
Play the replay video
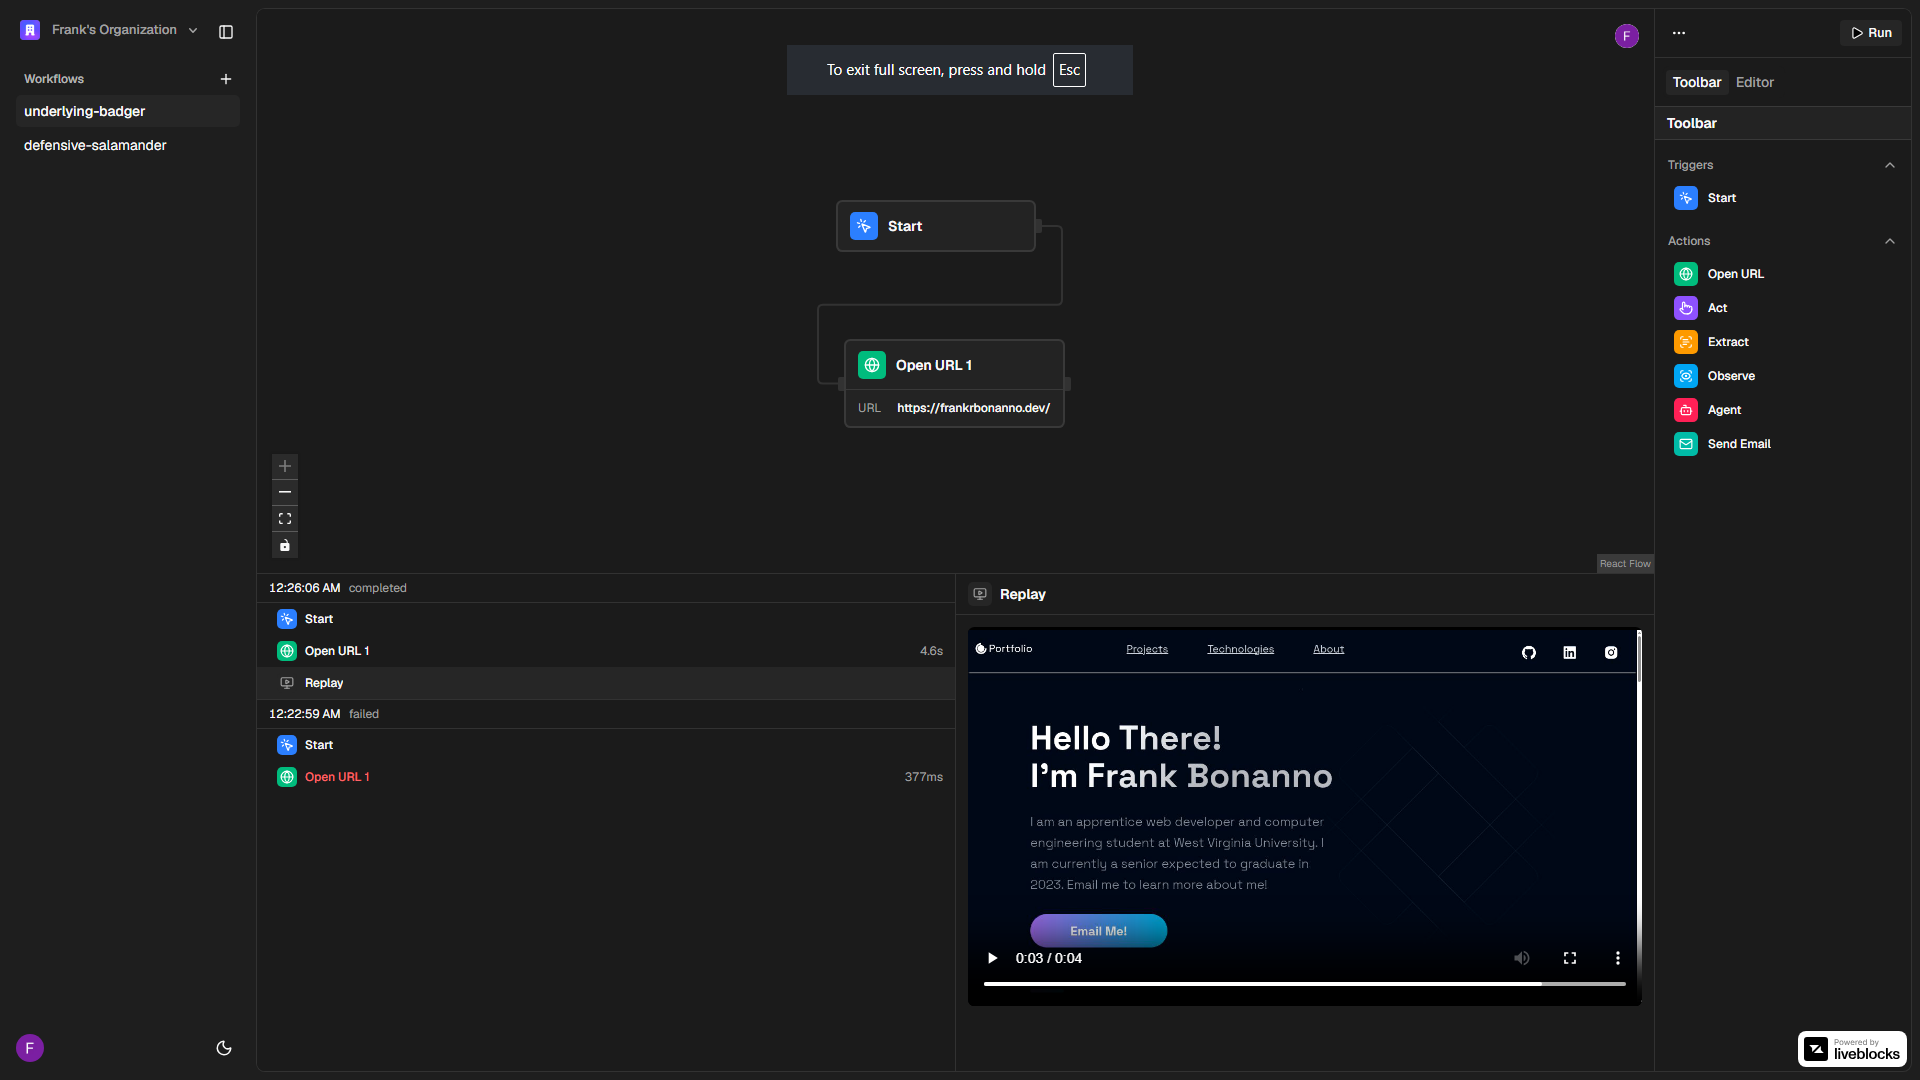point(992,958)
